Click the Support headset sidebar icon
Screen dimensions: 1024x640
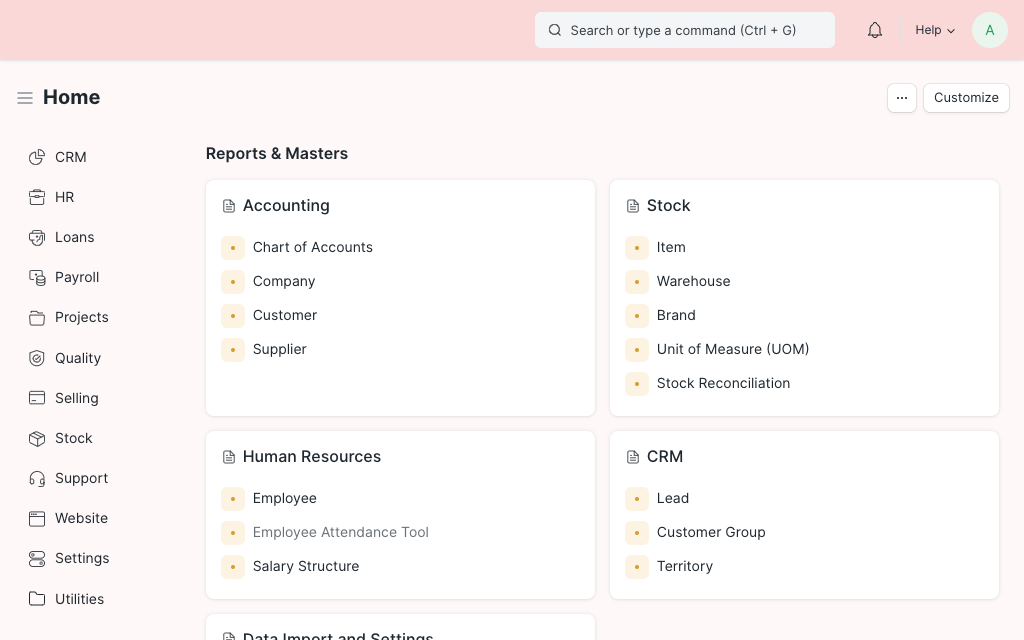[37, 479]
